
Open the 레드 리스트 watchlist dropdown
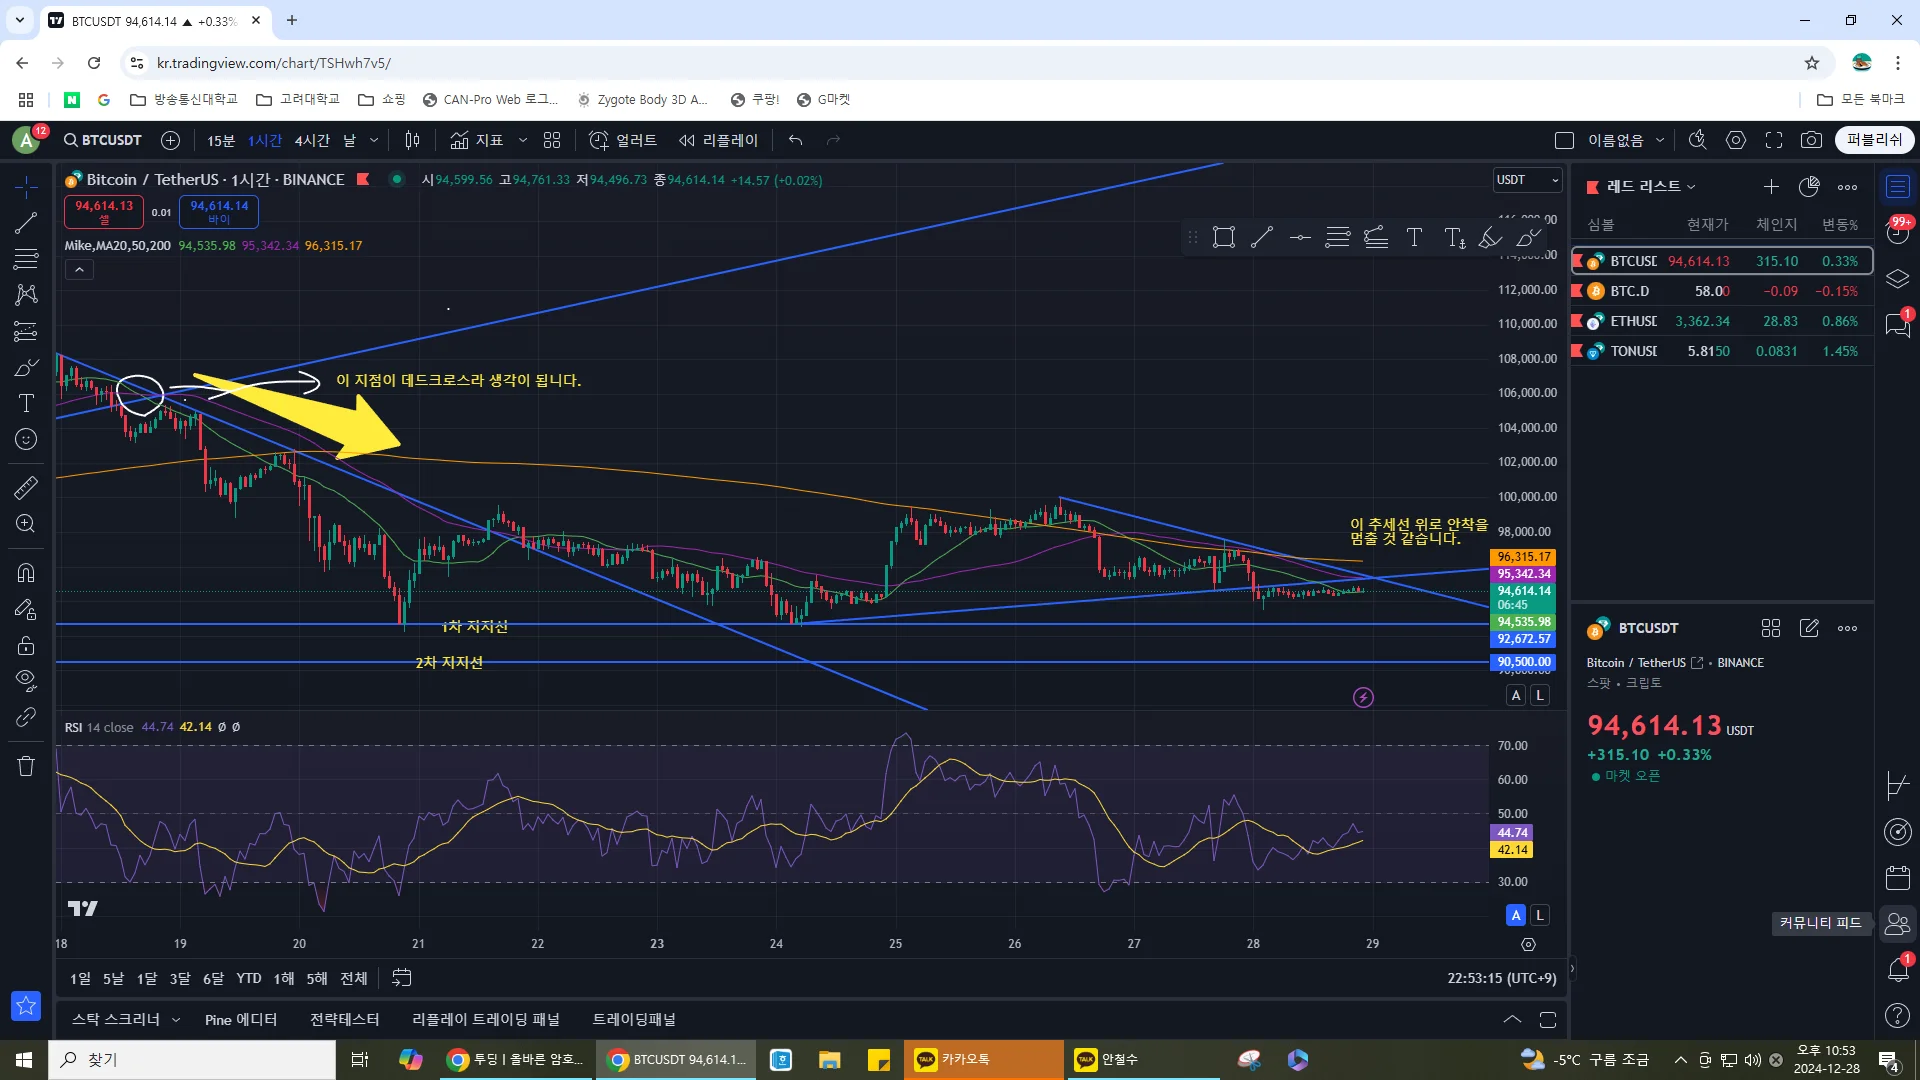1651,187
